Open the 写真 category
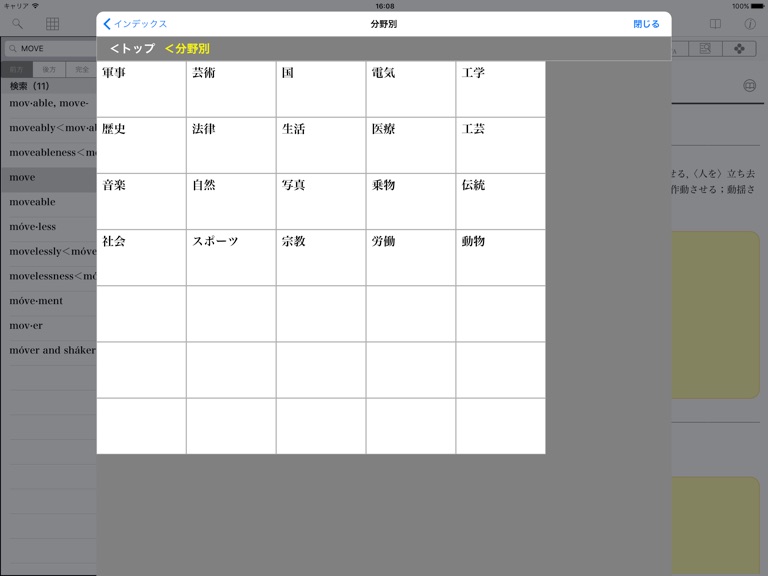This screenshot has width=768, height=576. coord(321,201)
